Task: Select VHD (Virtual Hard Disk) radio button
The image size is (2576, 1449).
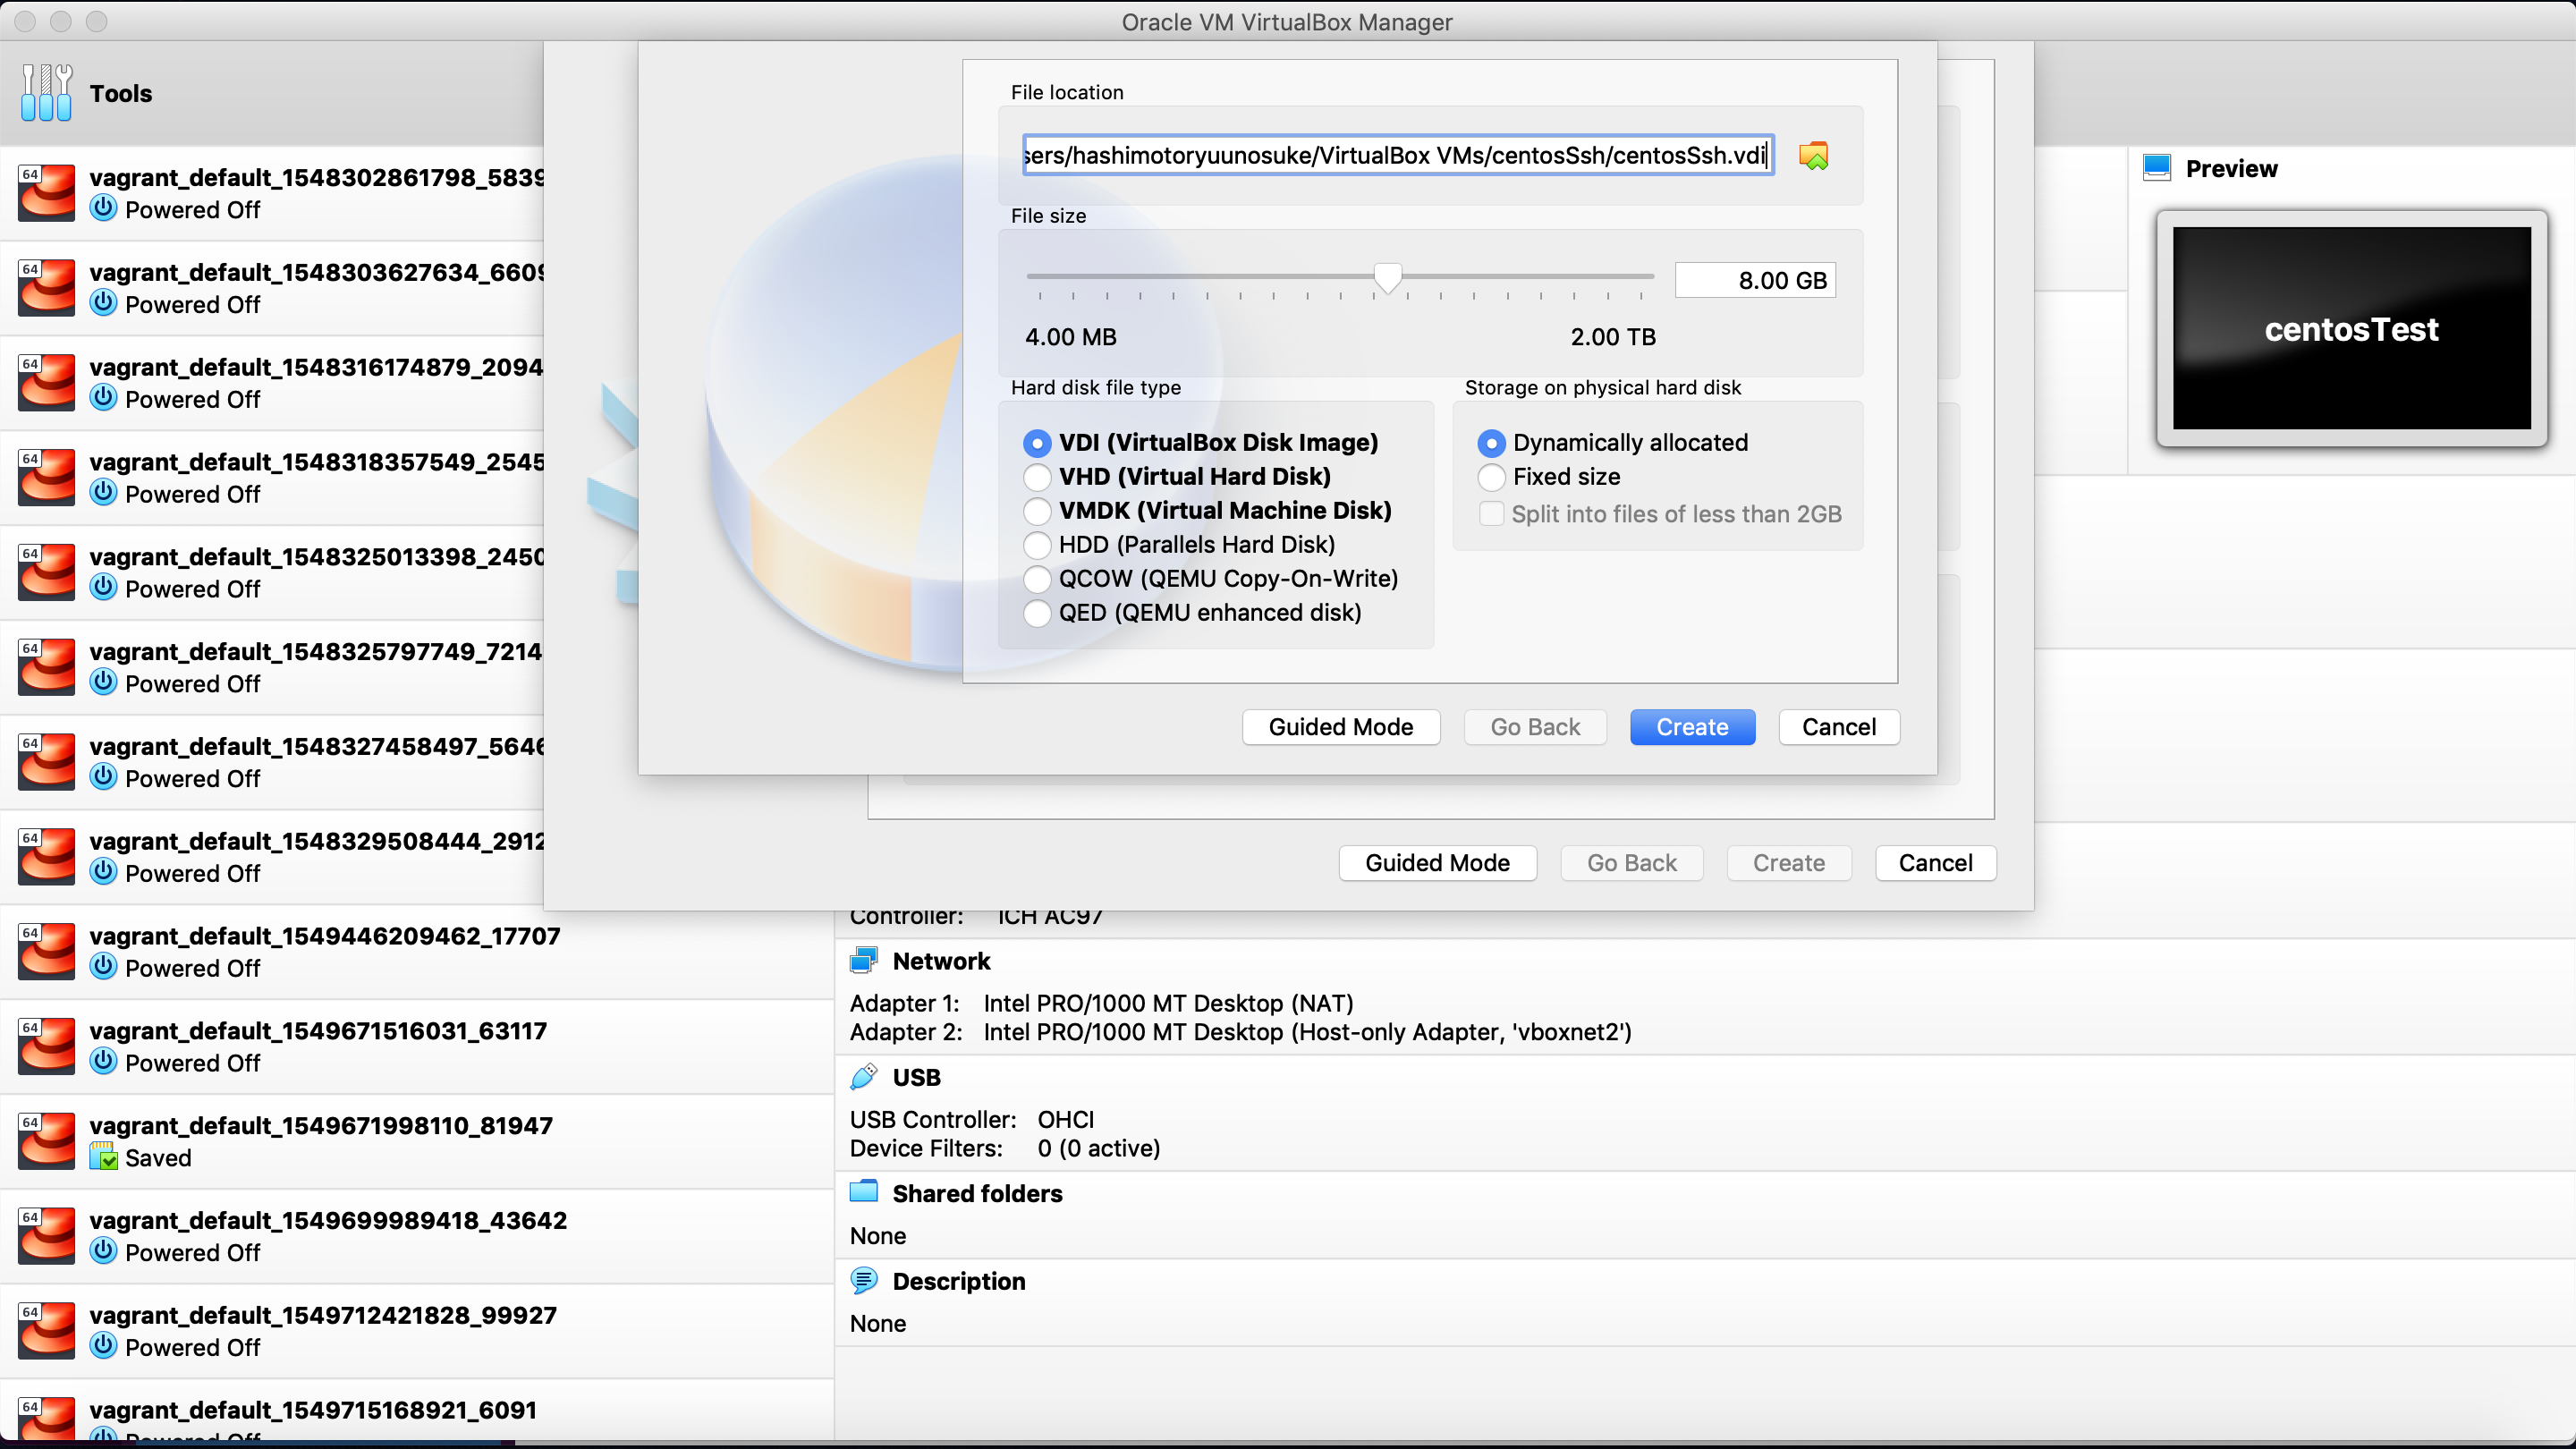Action: point(1037,477)
